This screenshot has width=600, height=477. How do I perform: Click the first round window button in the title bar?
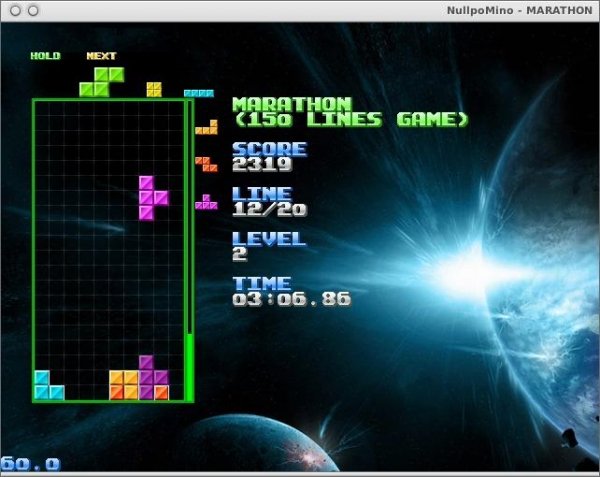click(x=15, y=11)
